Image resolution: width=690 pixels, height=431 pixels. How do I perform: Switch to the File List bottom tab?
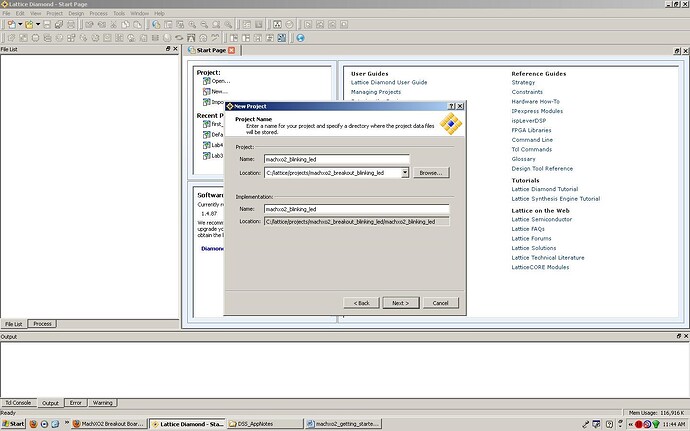[x=14, y=324]
